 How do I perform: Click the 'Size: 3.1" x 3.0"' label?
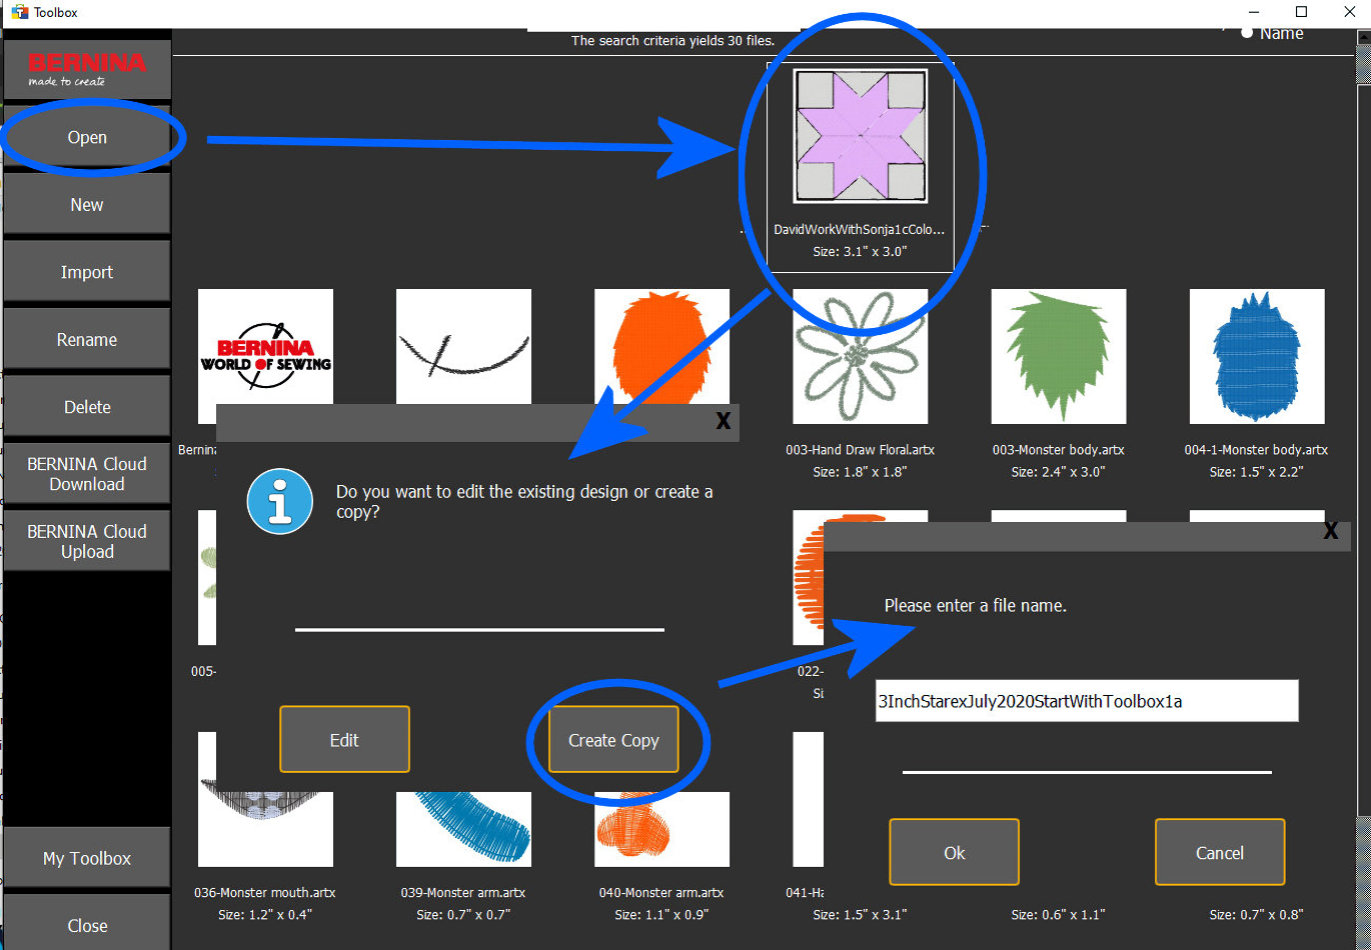point(860,251)
